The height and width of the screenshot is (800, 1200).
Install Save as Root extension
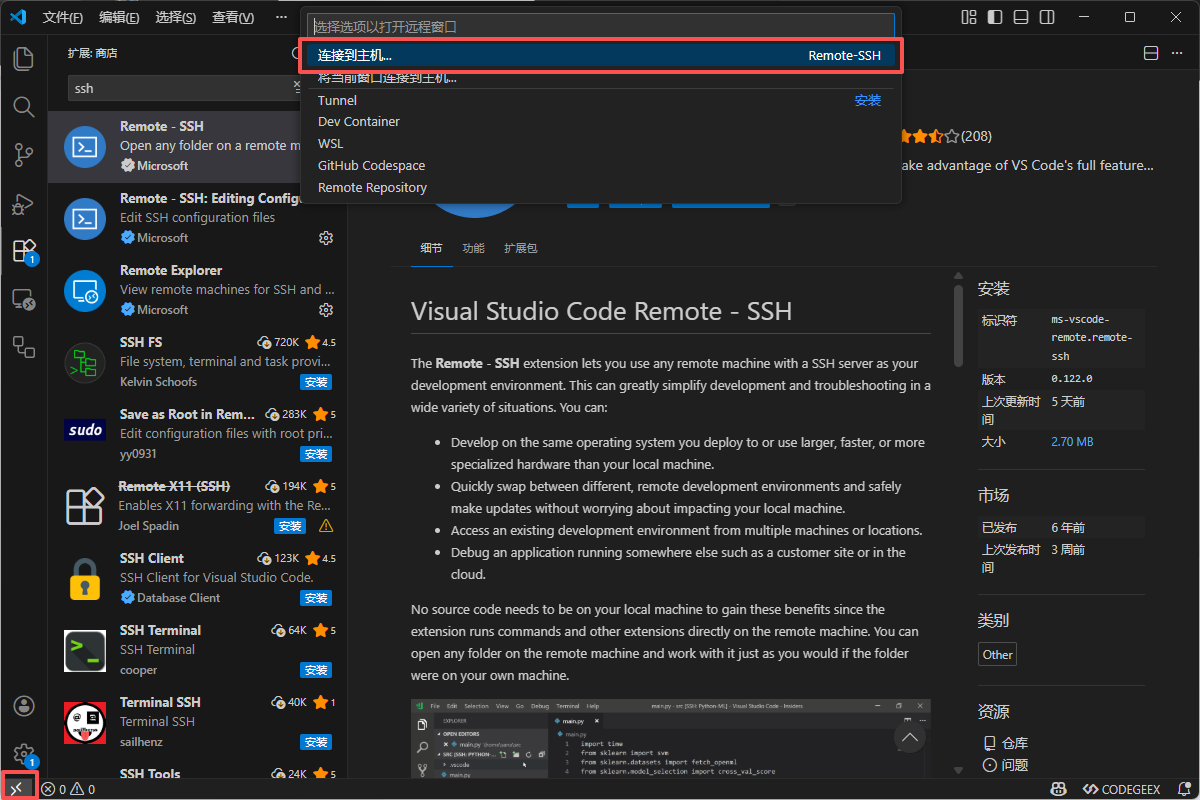pos(316,454)
